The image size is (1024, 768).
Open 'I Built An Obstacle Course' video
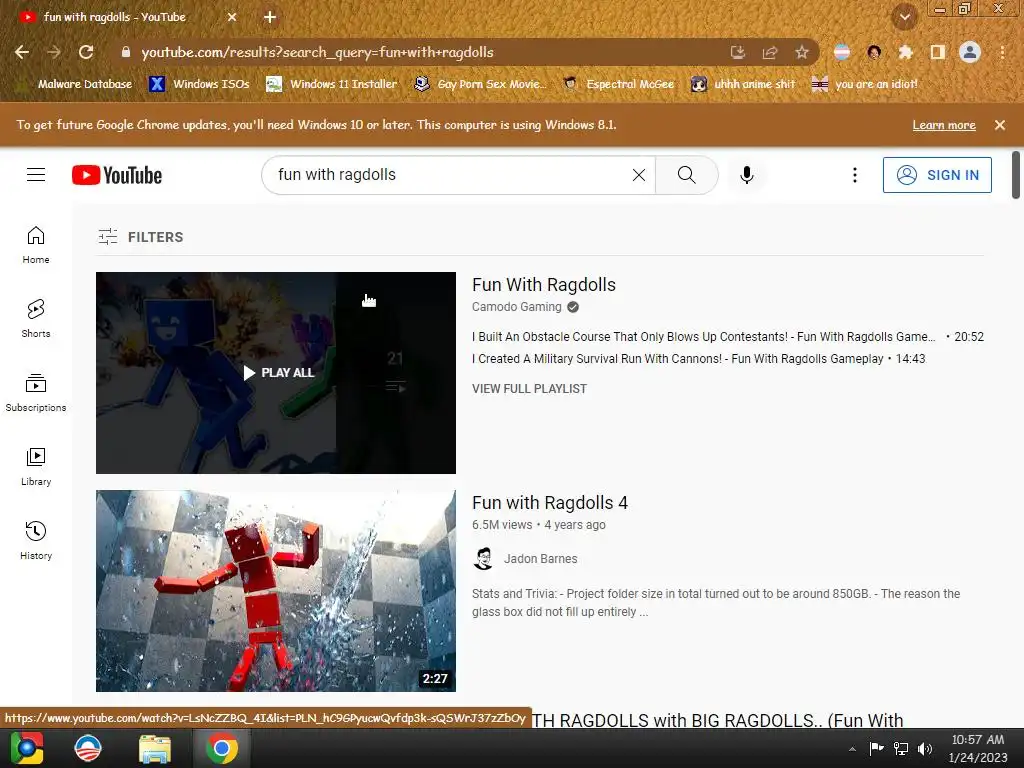(x=703, y=337)
